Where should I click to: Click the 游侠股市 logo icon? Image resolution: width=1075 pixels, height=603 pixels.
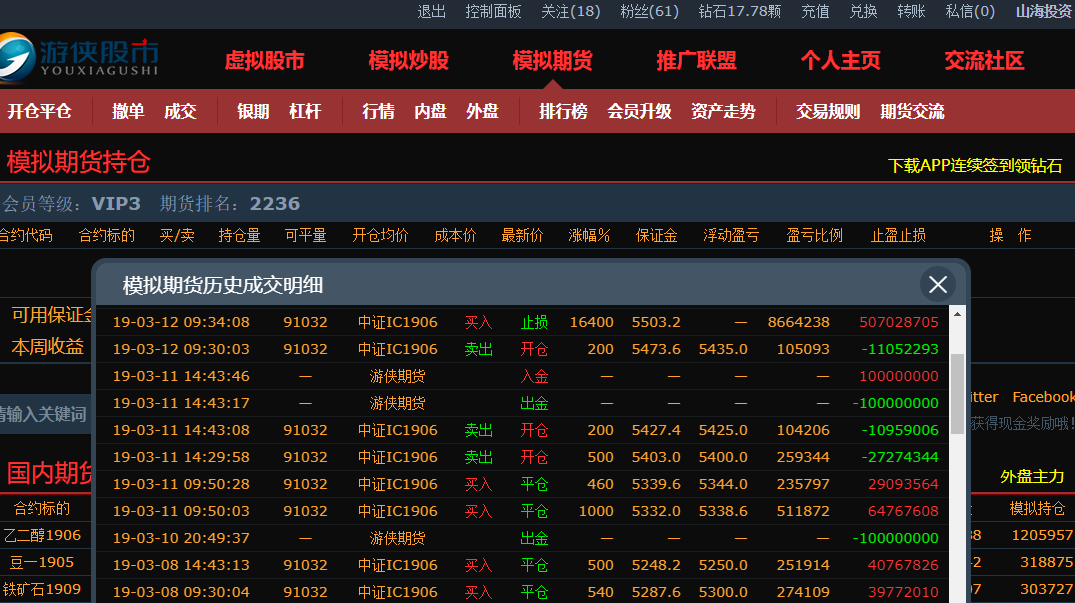click(16, 57)
